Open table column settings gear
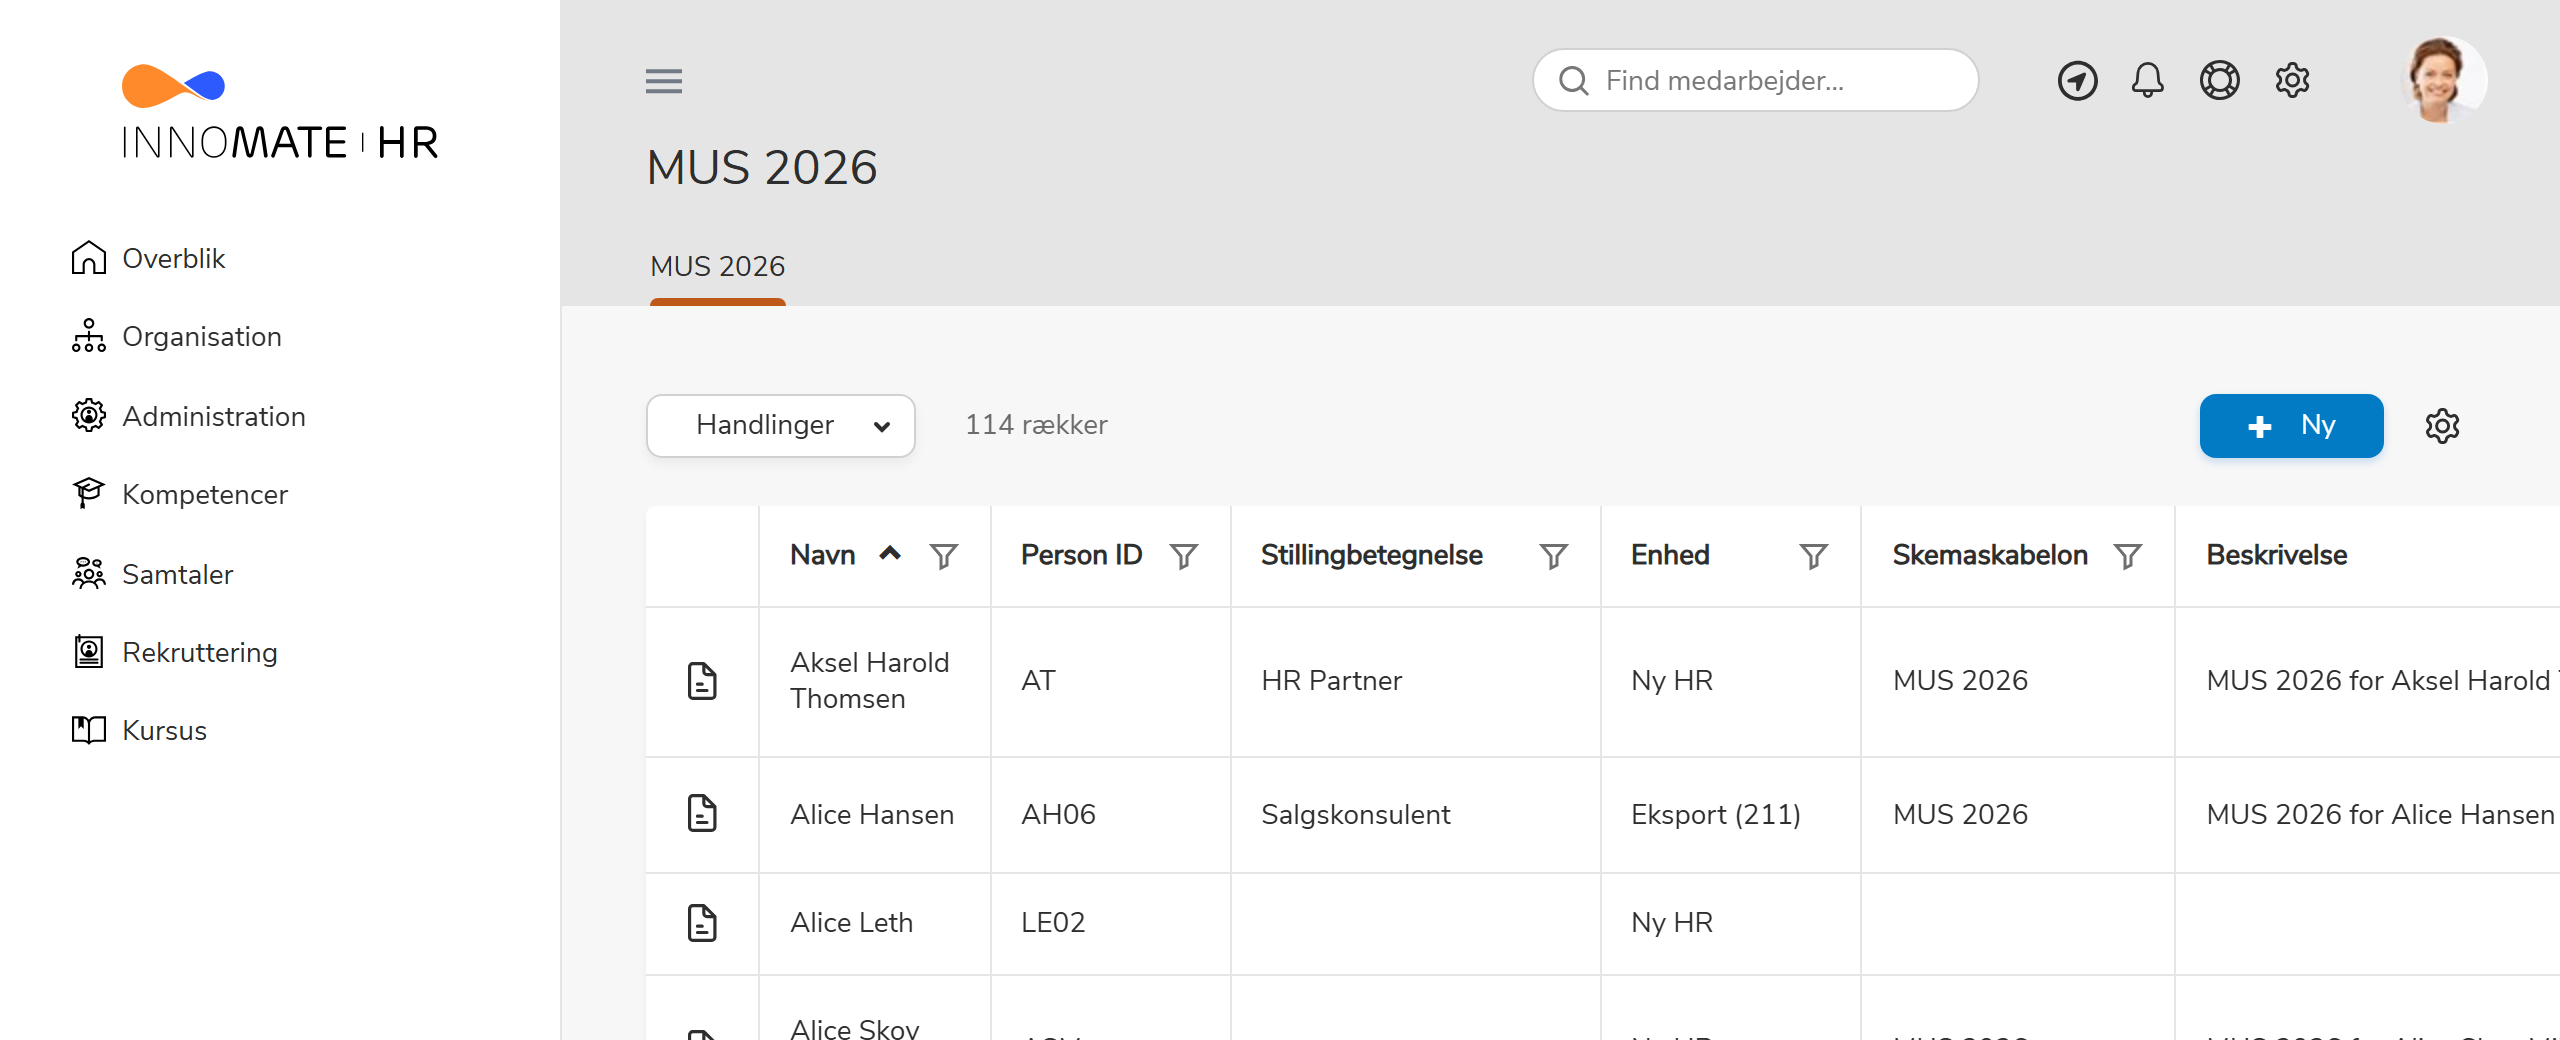This screenshot has width=2560, height=1040. pos(2442,426)
